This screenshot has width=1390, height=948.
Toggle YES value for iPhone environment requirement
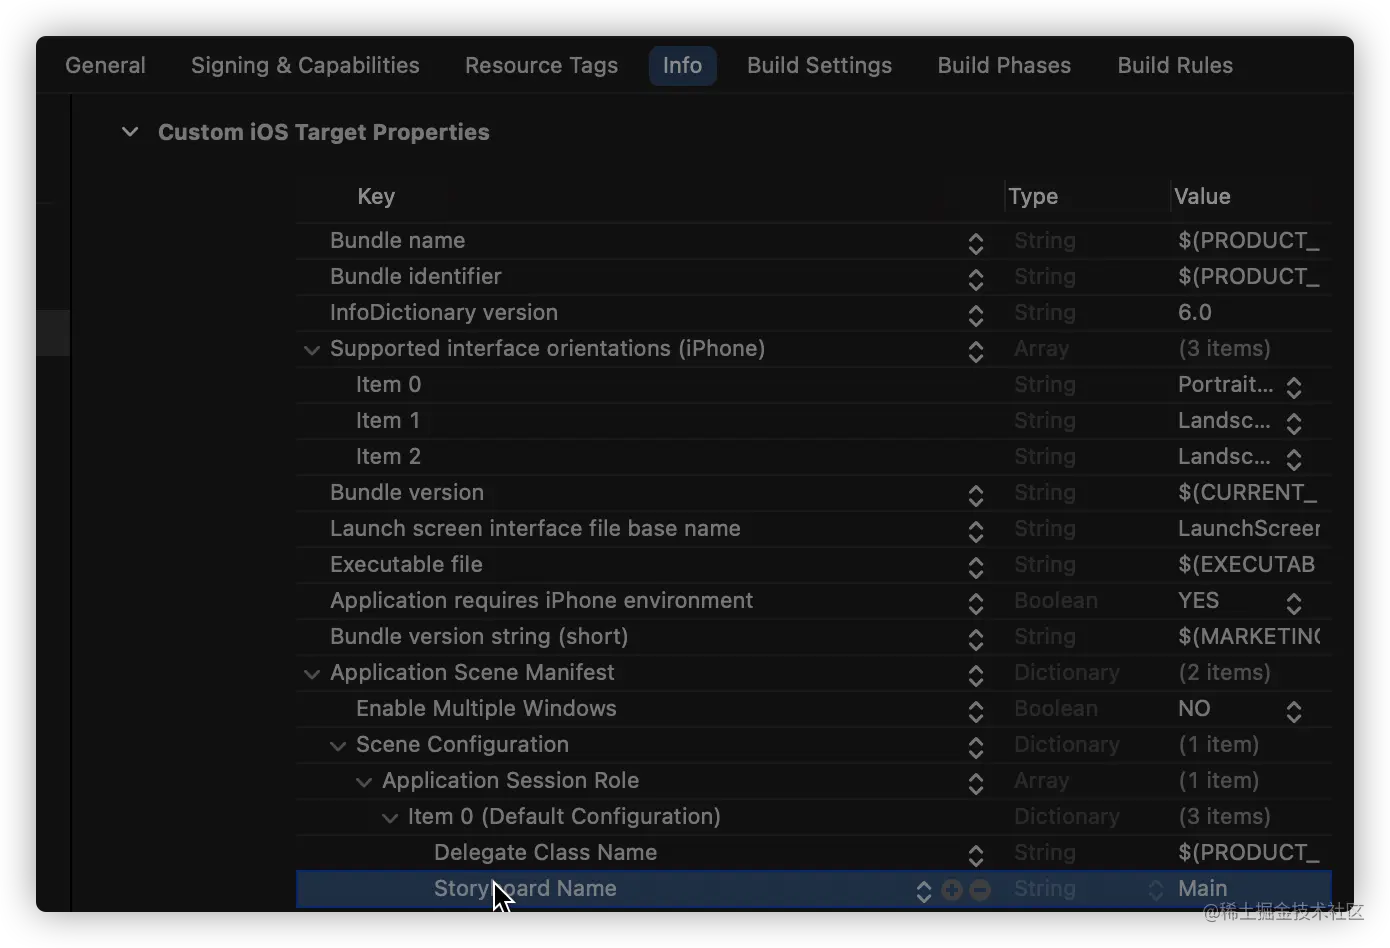coord(1294,603)
